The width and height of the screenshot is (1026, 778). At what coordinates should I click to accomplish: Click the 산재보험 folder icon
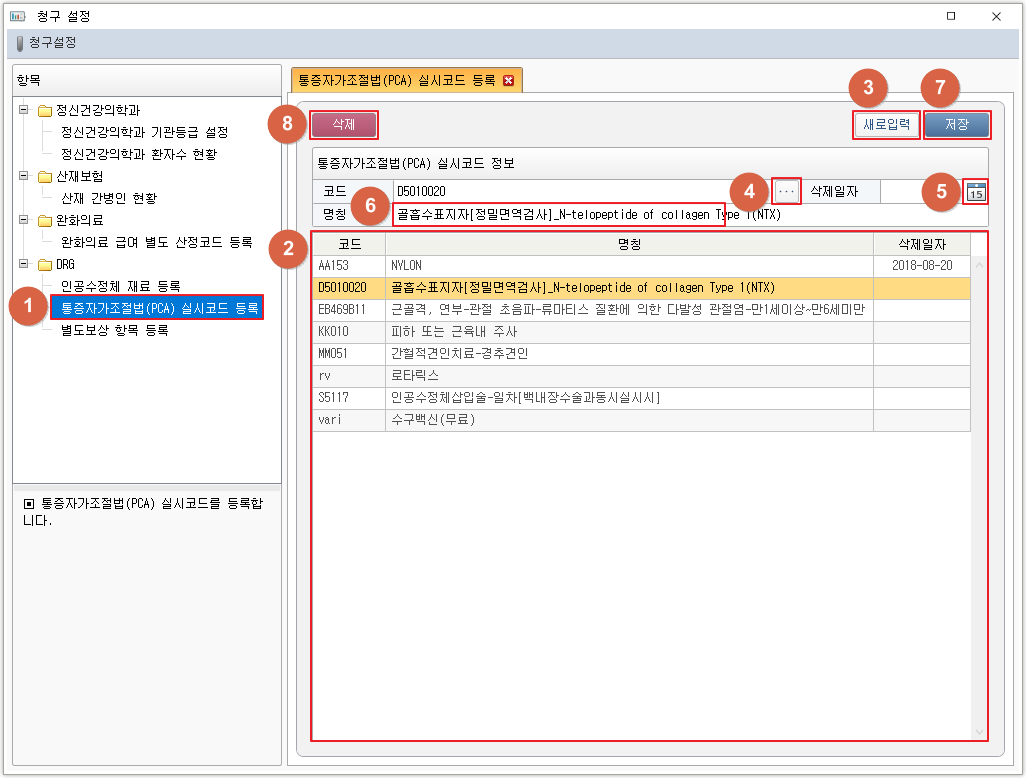click(44, 176)
